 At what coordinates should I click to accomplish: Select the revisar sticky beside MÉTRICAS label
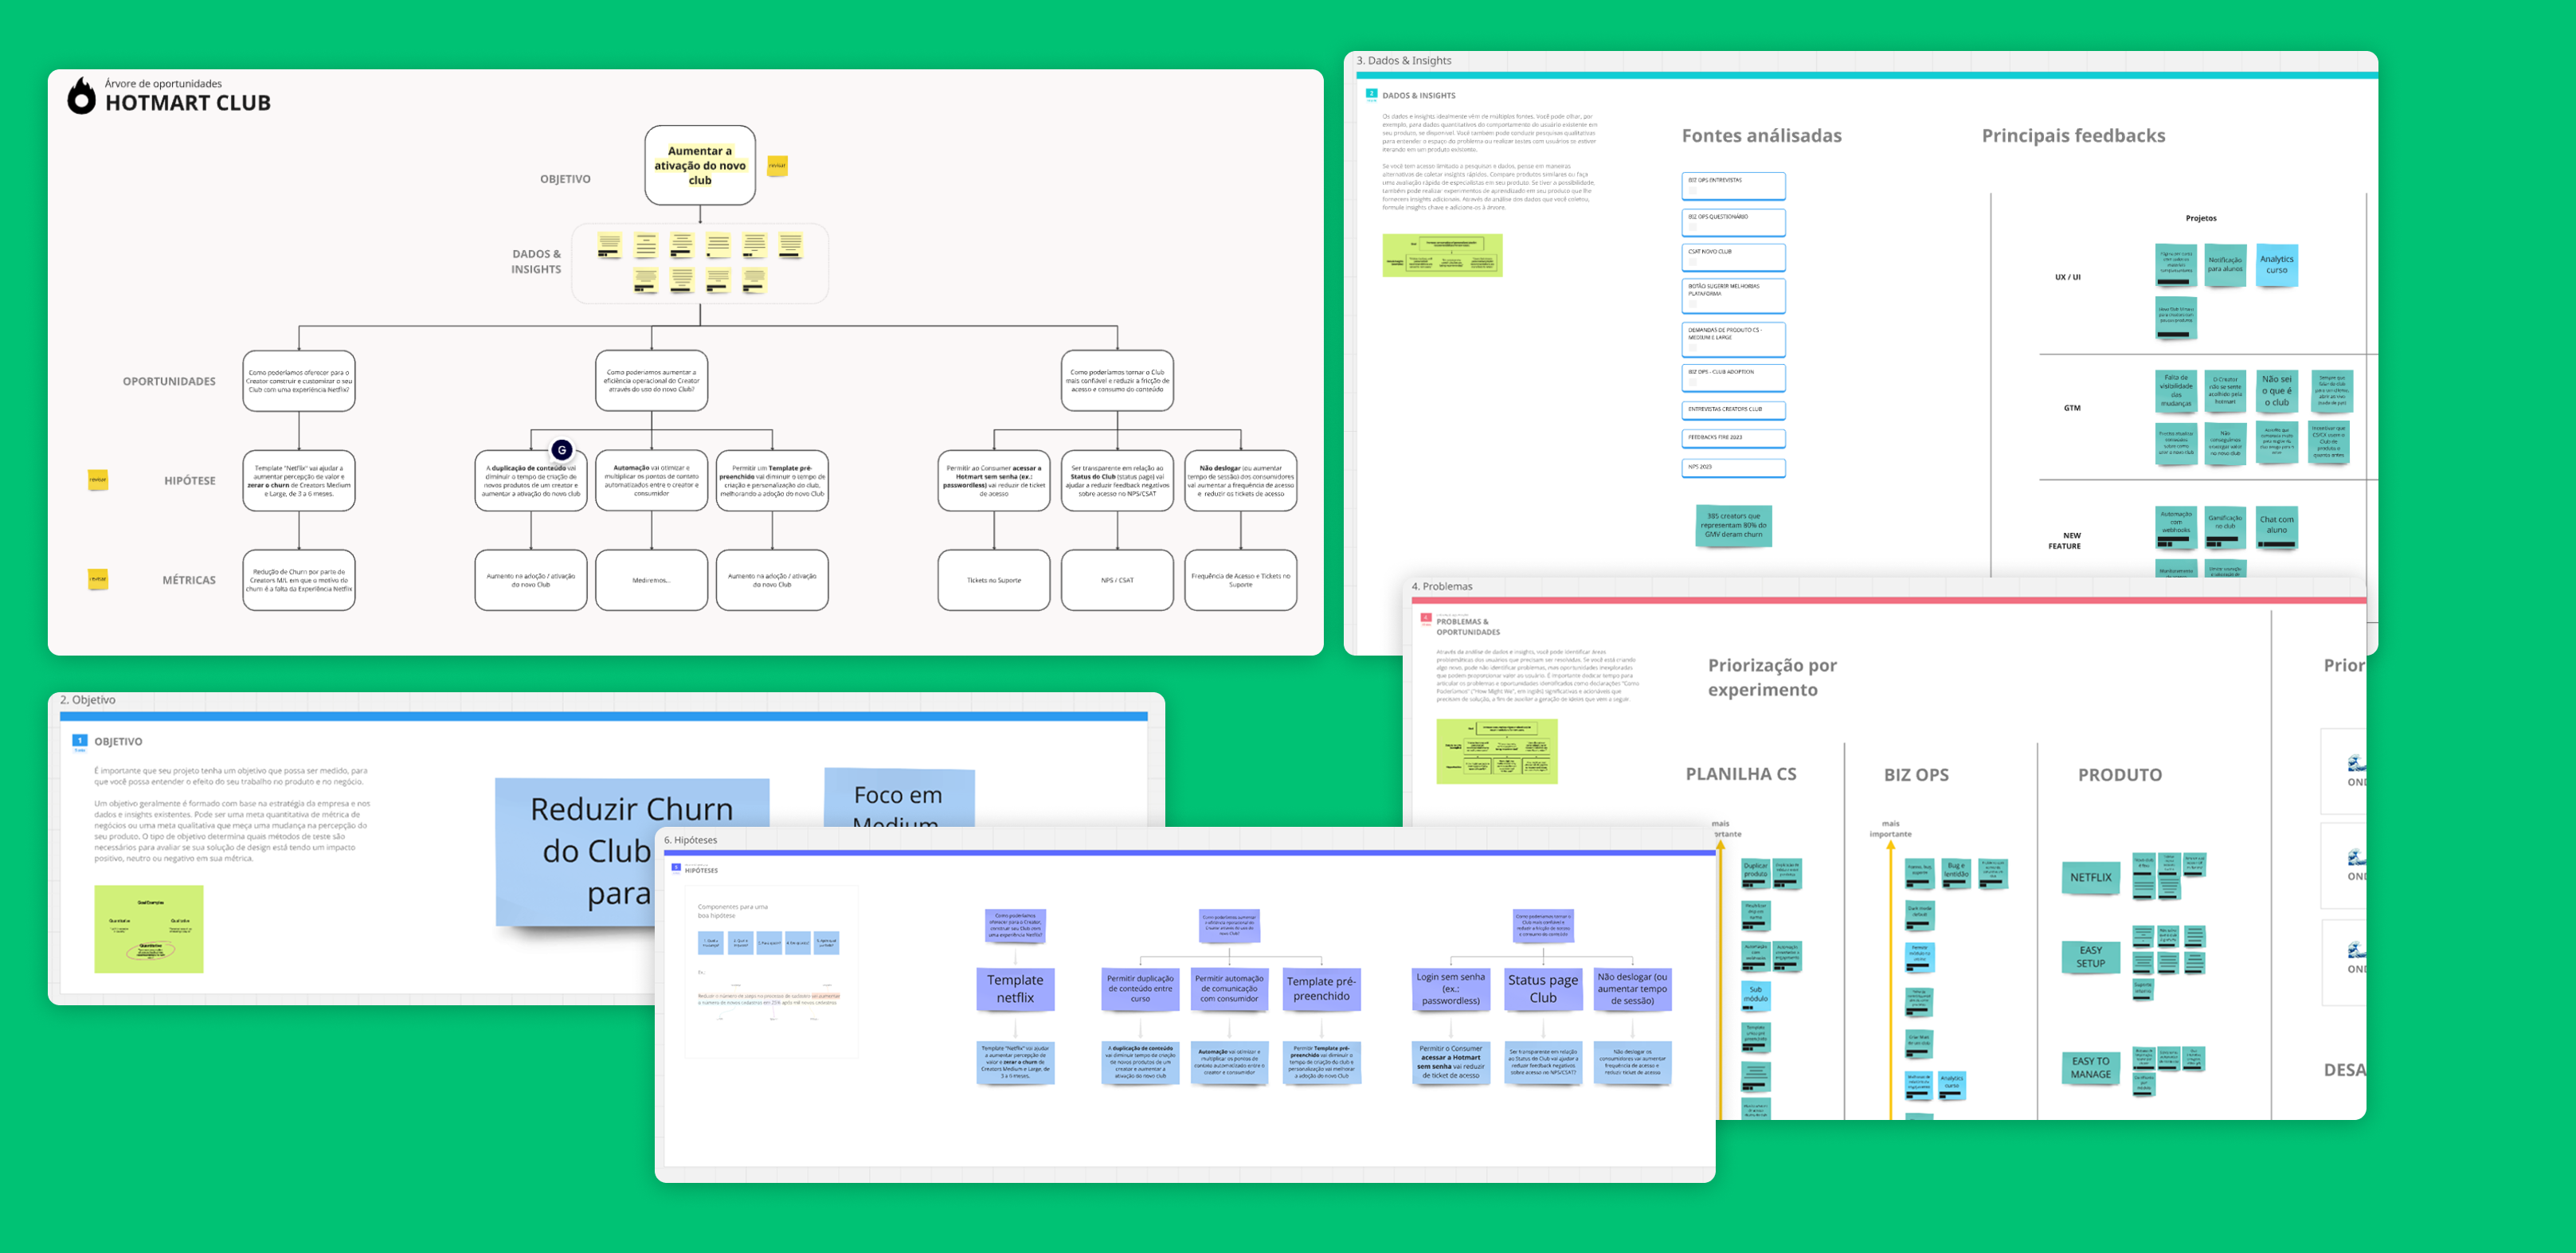coord(98,579)
